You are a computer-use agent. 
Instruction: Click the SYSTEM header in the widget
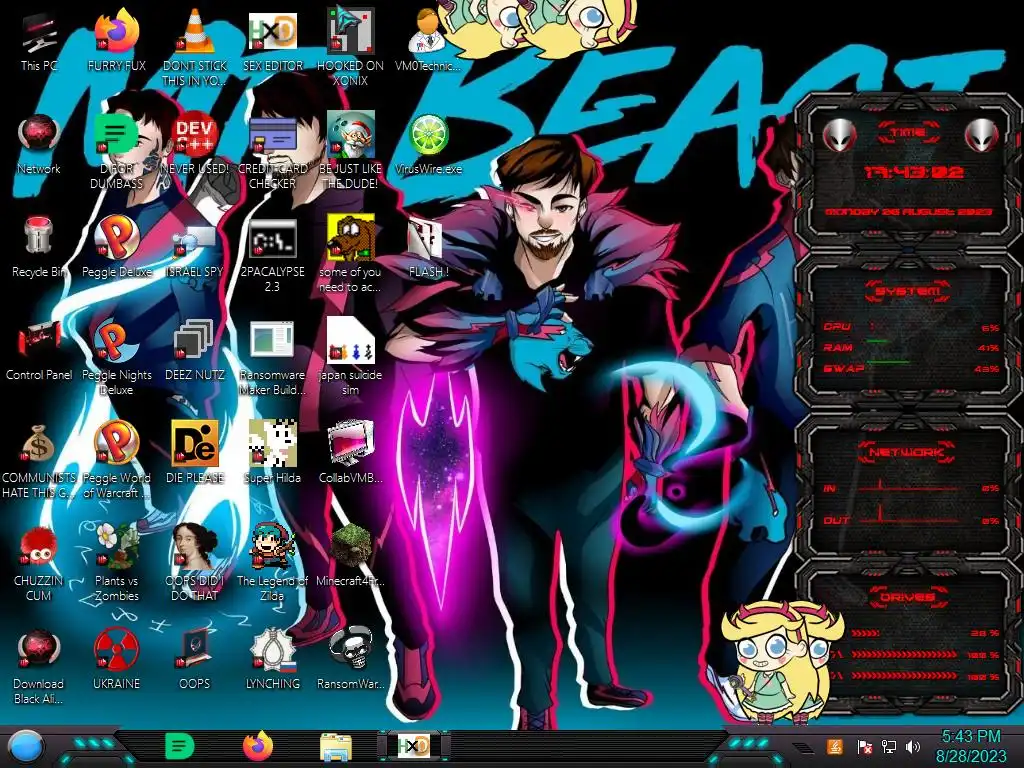point(908,291)
